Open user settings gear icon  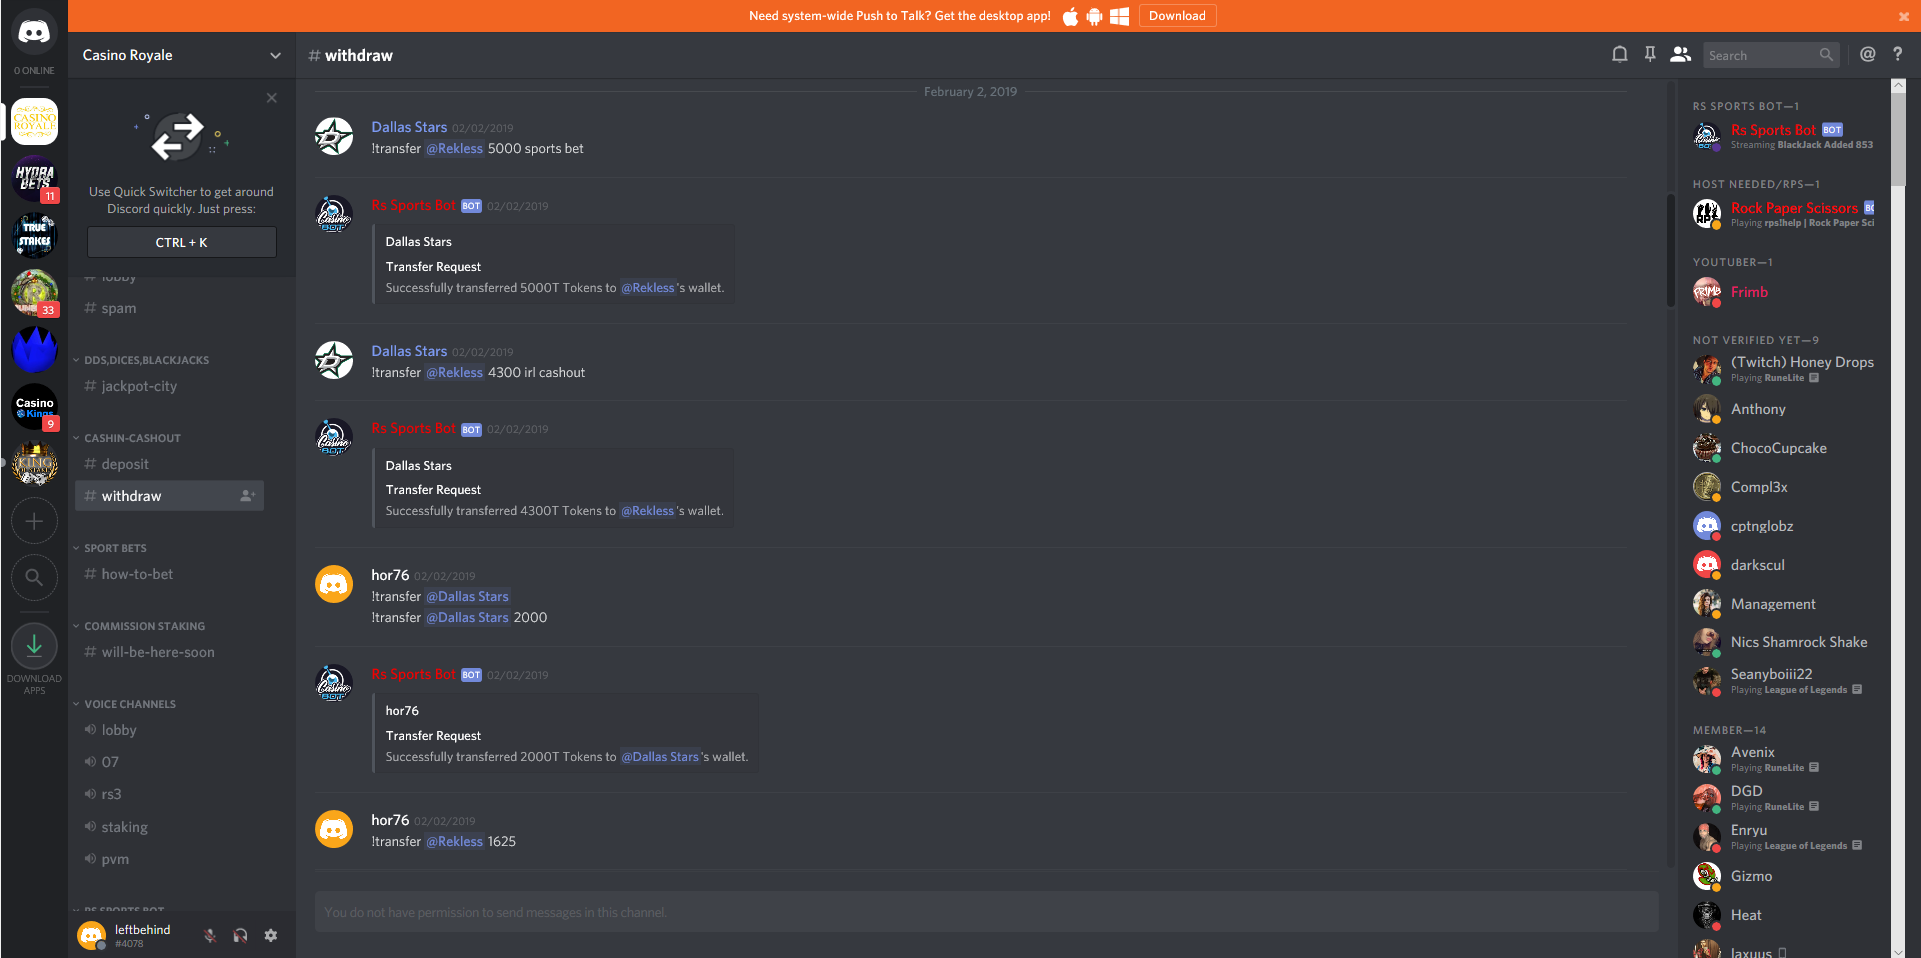point(271,936)
